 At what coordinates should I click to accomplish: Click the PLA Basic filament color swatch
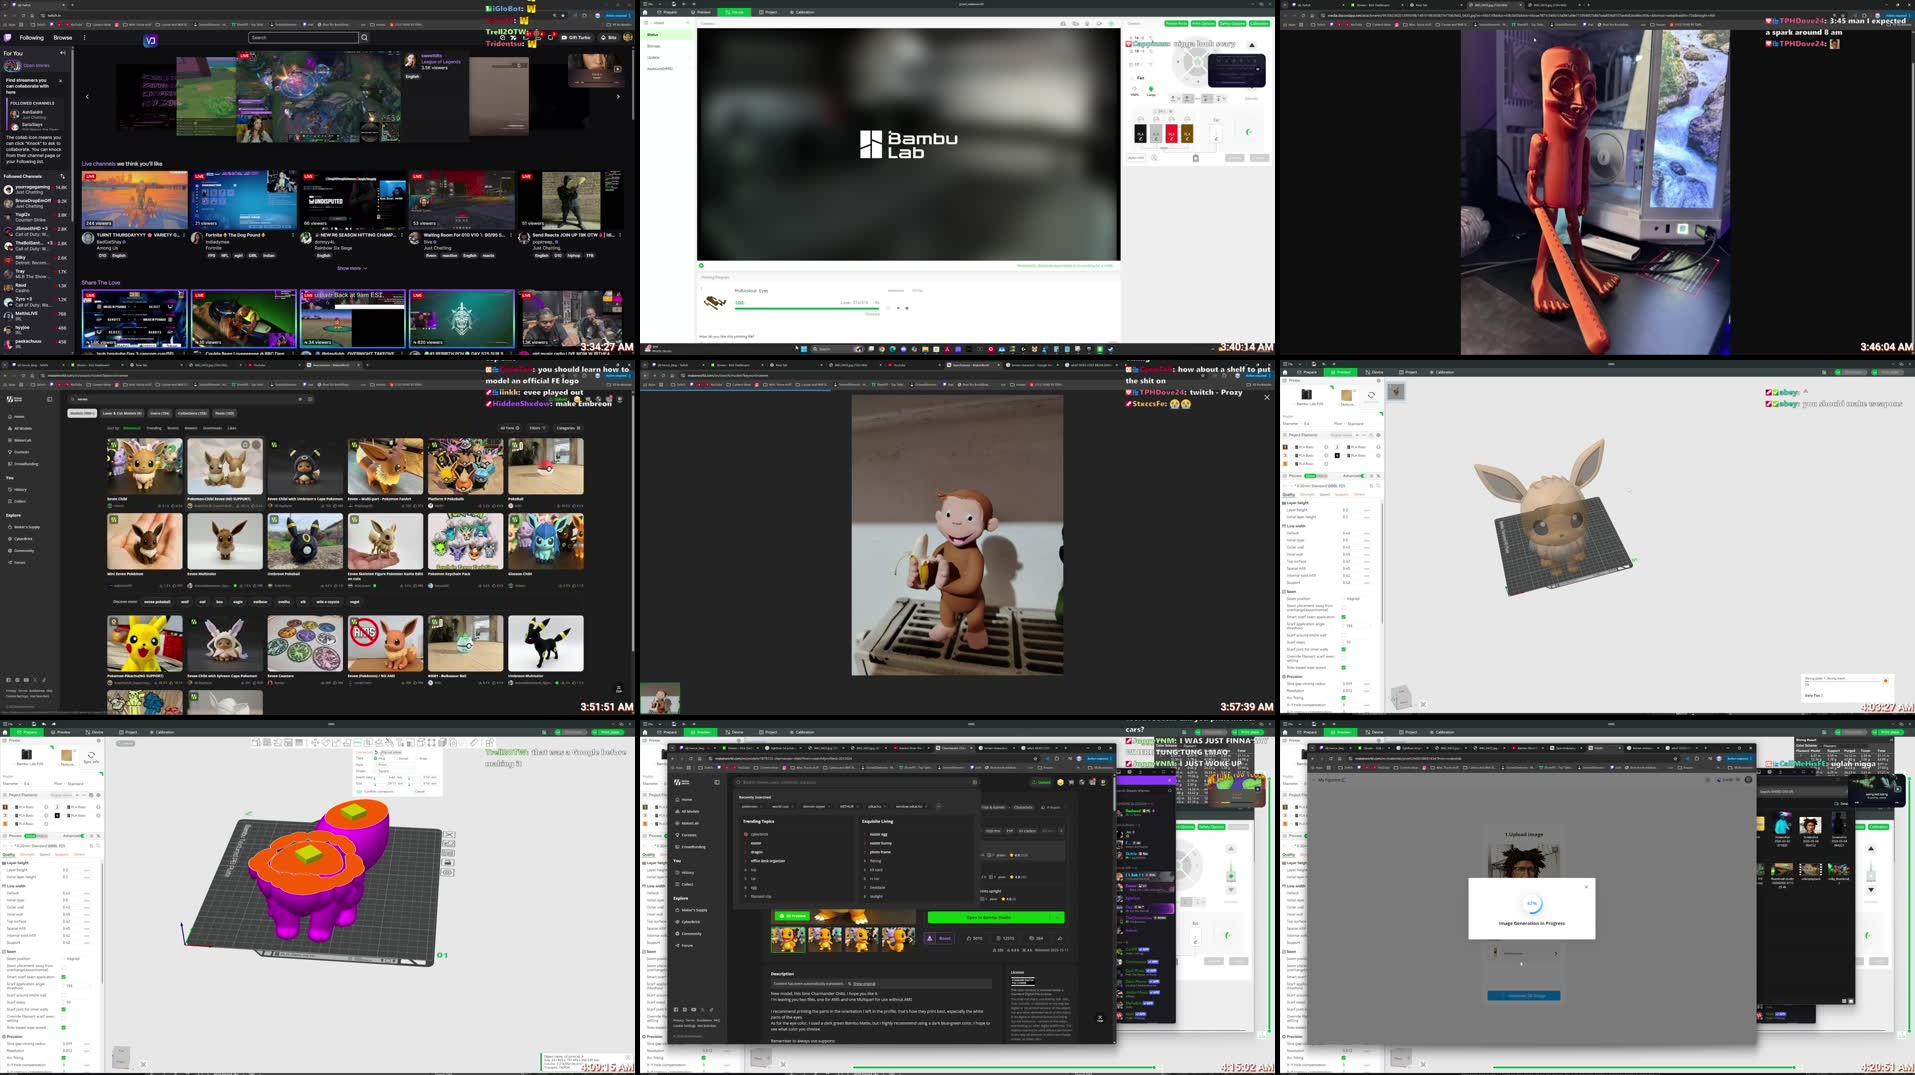[5, 807]
